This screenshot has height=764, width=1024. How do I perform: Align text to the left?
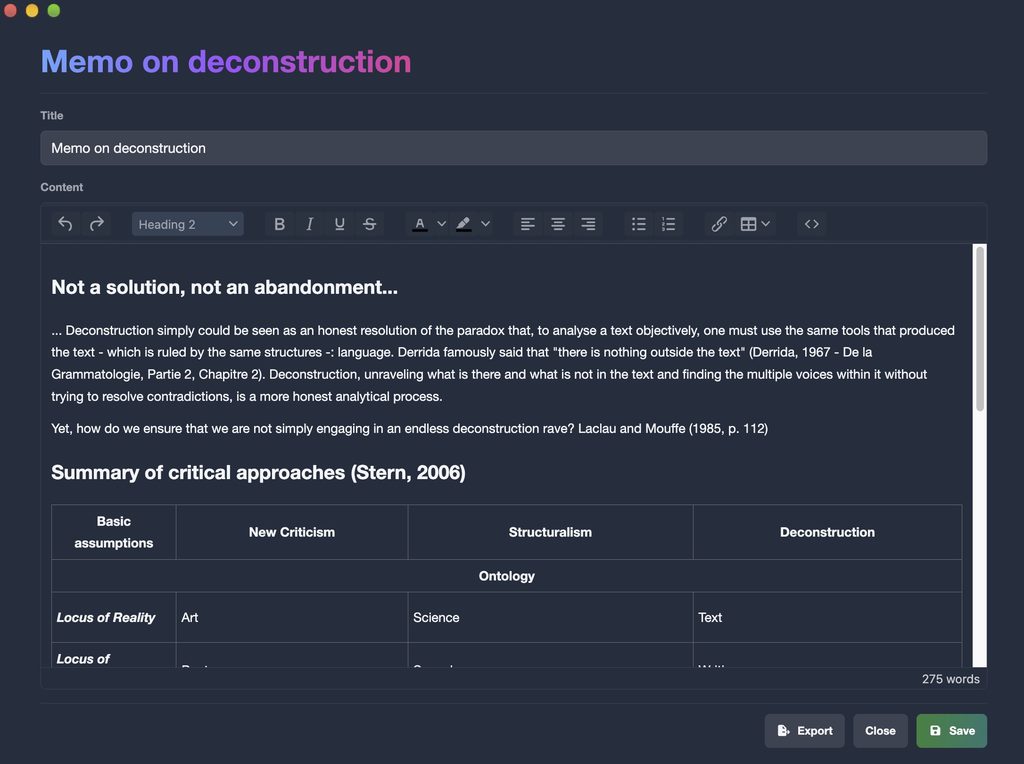click(527, 224)
